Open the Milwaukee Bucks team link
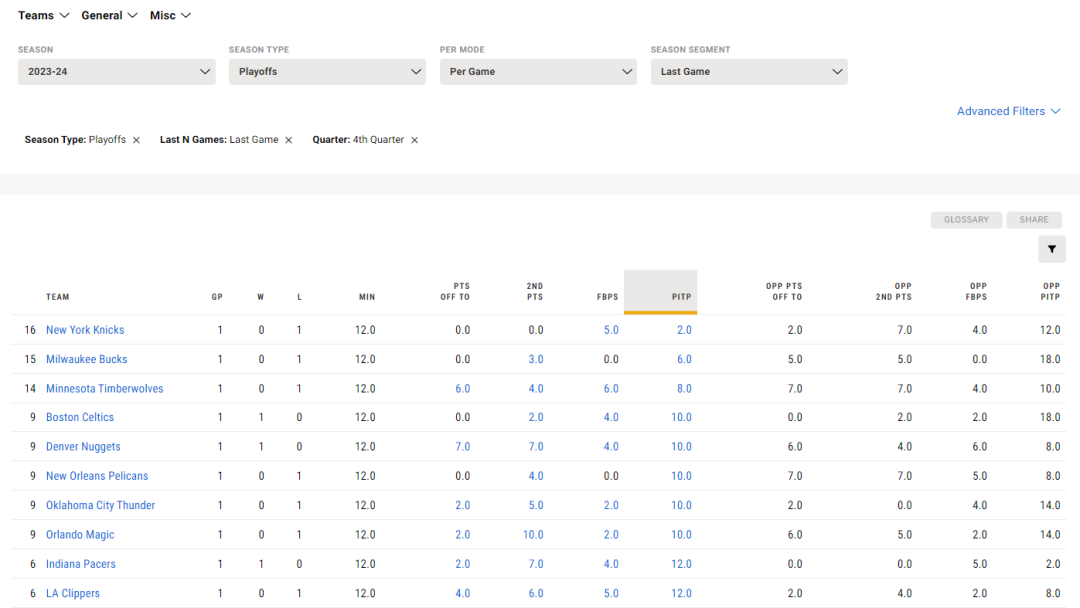Image resolution: width=1080 pixels, height=608 pixels. point(86,359)
